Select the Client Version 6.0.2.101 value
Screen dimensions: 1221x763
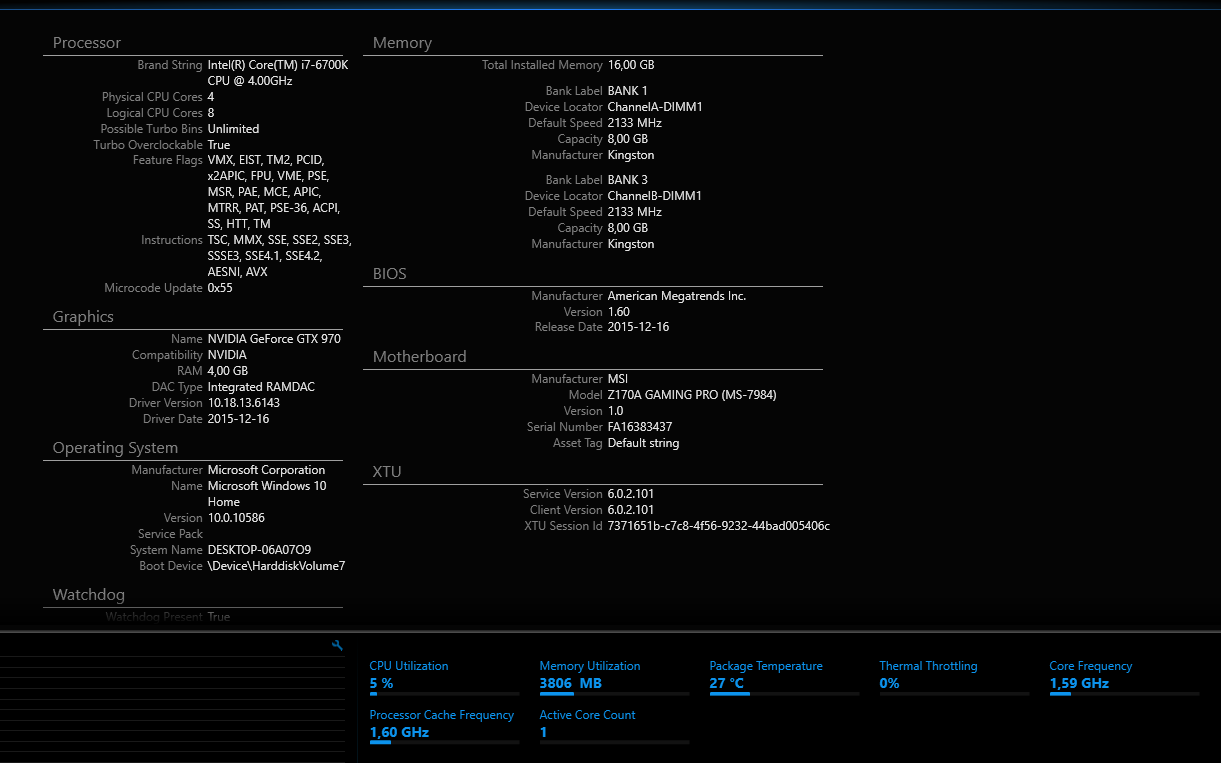(631, 510)
